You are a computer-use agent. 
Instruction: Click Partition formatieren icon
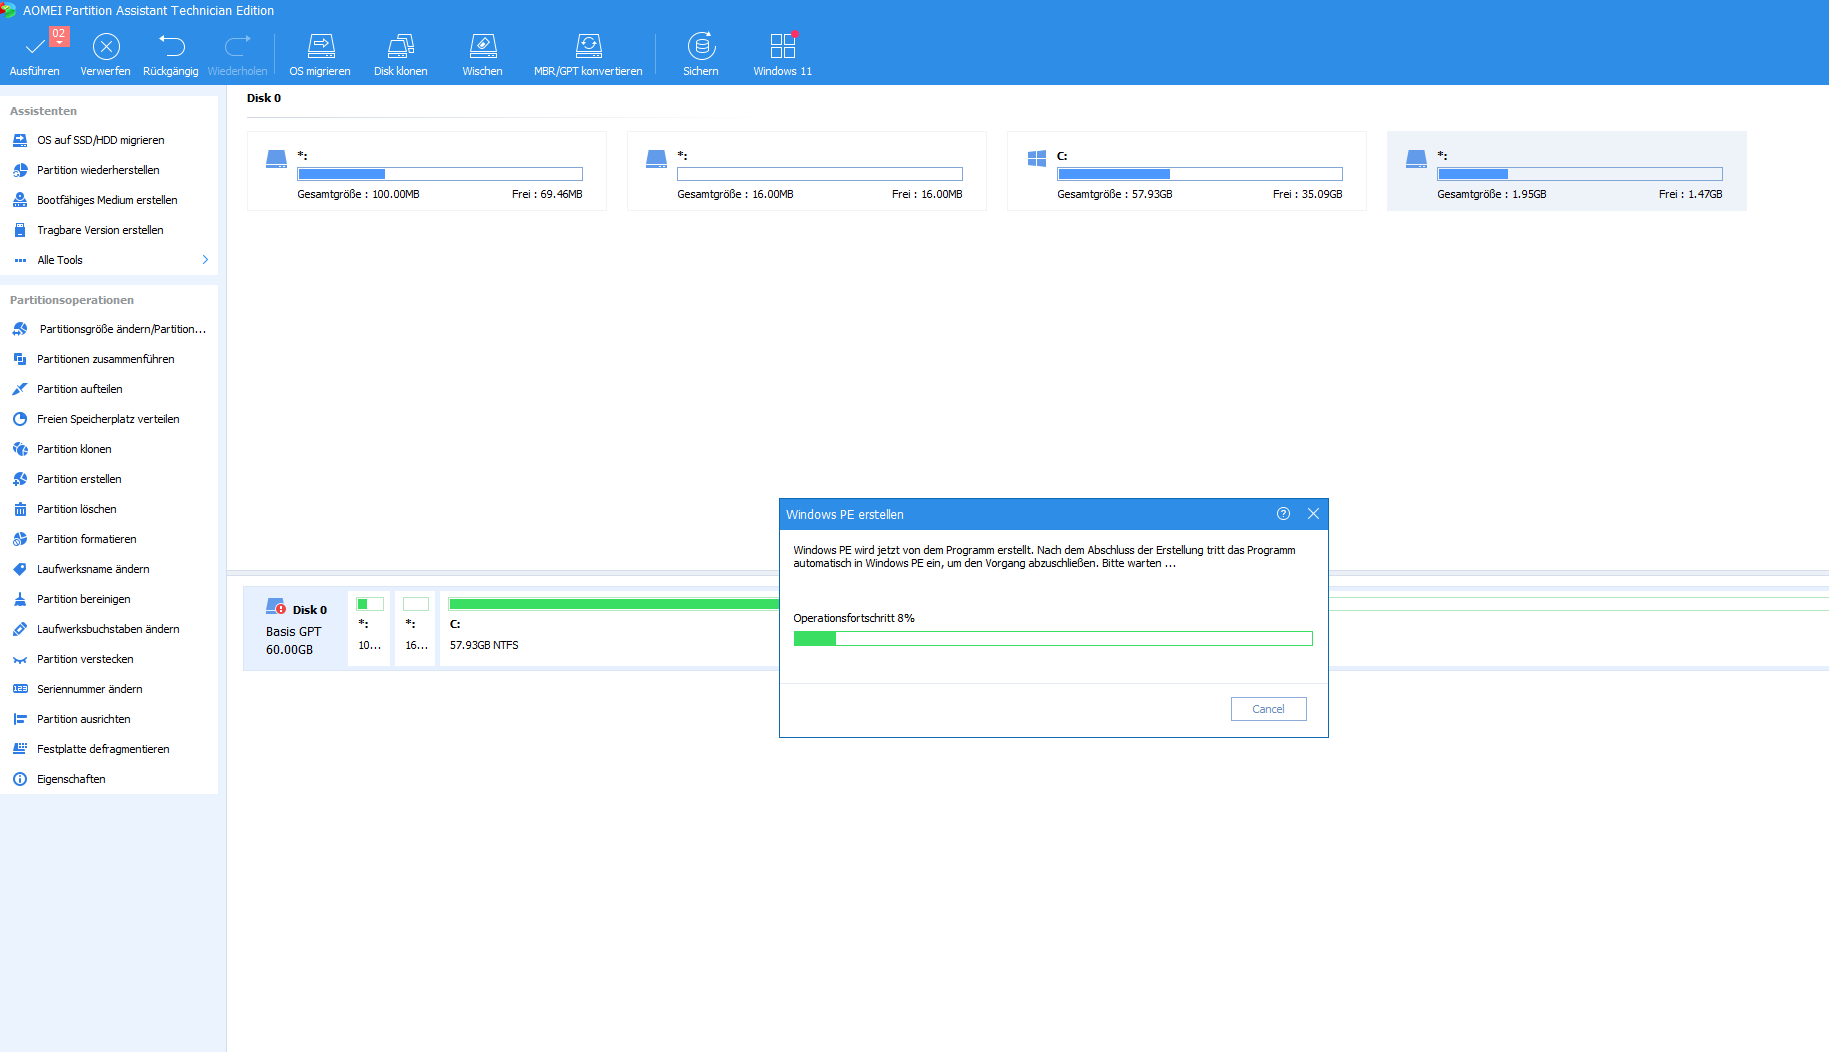(20, 539)
